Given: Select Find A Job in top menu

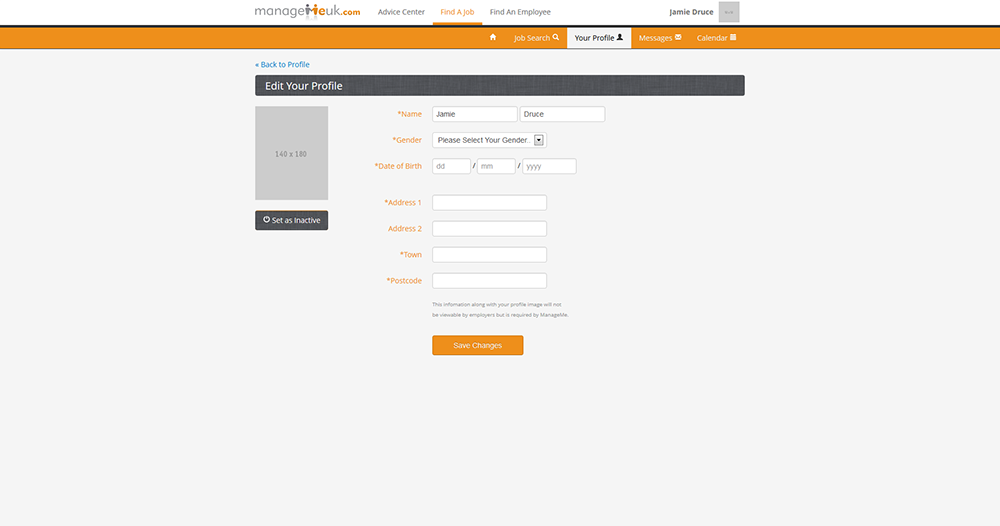Looking at the screenshot, I should [x=457, y=12].
